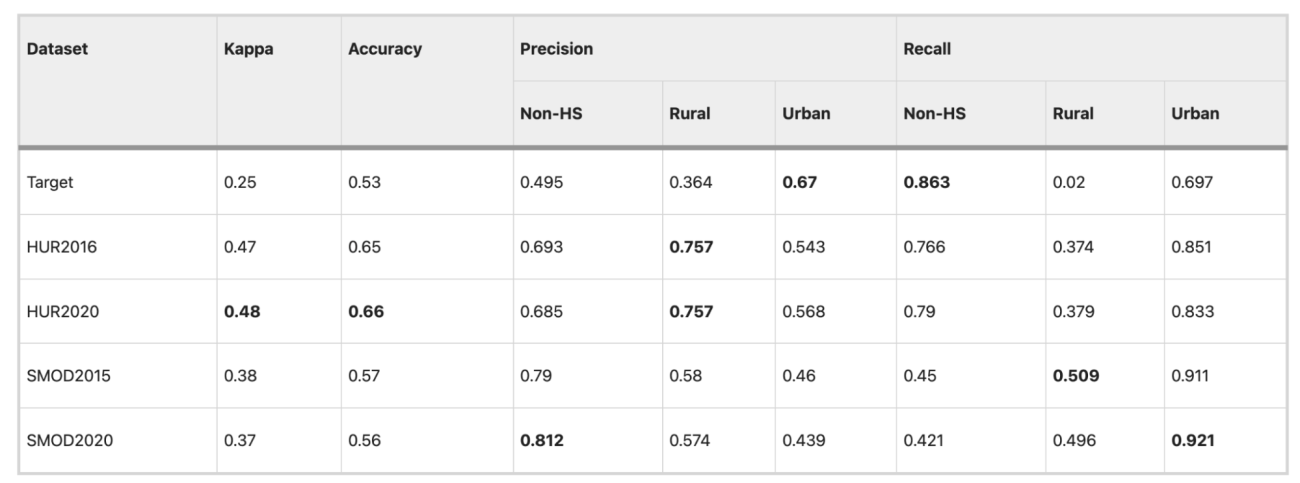This screenshot has height=483, width=1300.
Task: Click the bold 0.863 recall cell
Action: [925, 183]
